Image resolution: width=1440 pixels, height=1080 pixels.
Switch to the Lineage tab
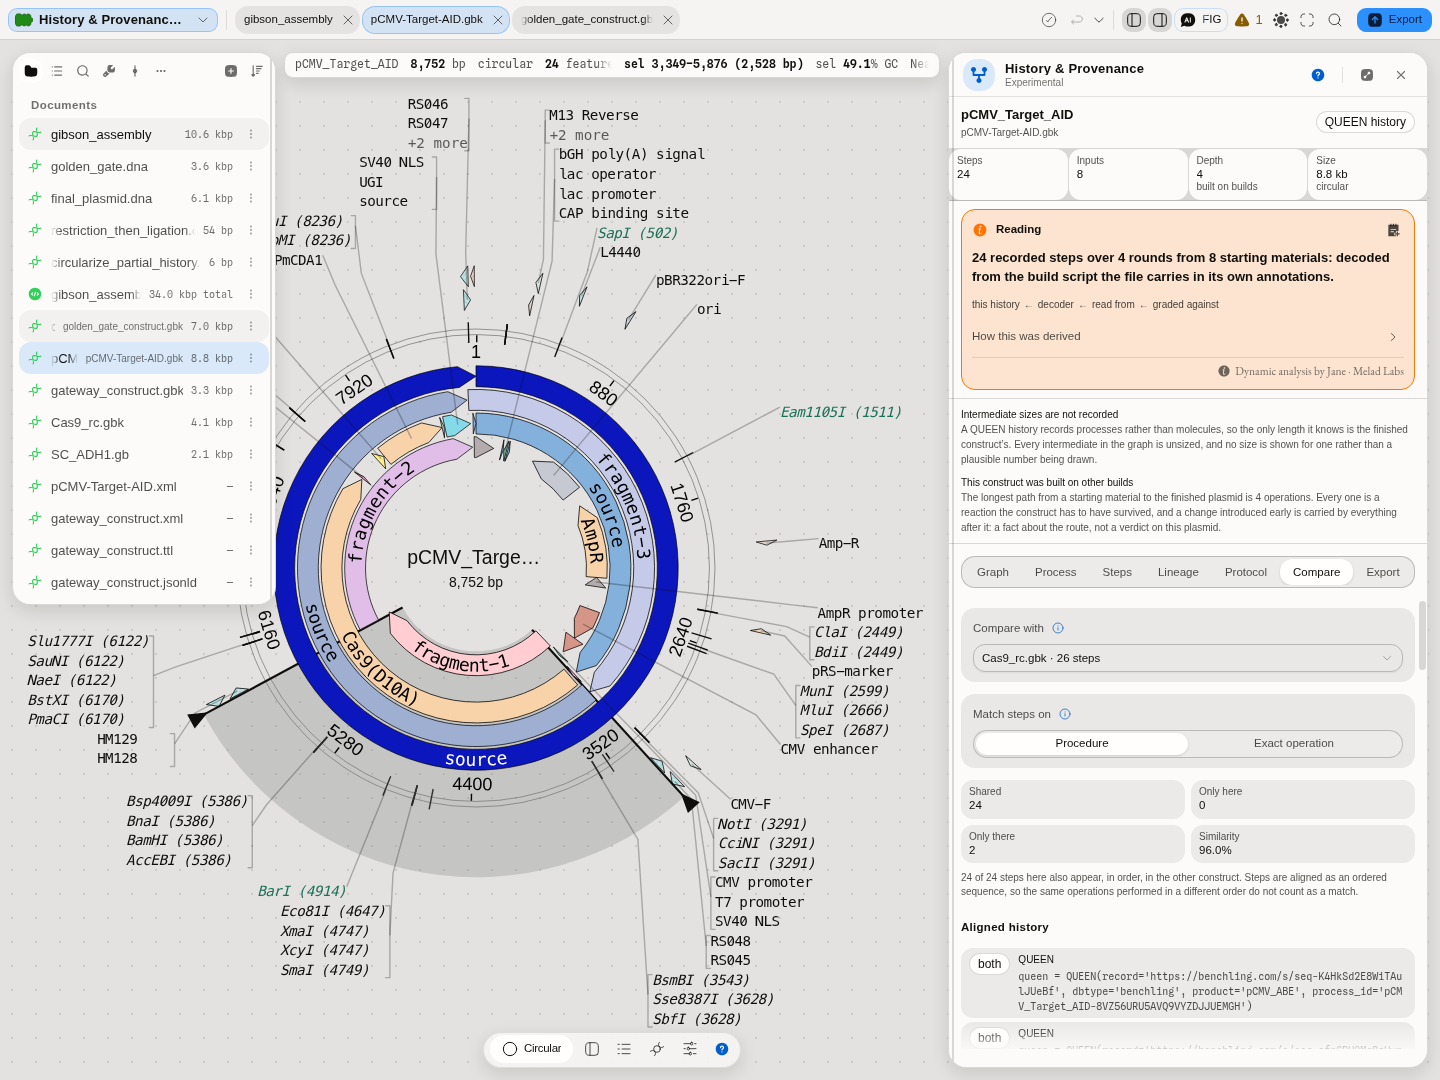(1178, 572)
